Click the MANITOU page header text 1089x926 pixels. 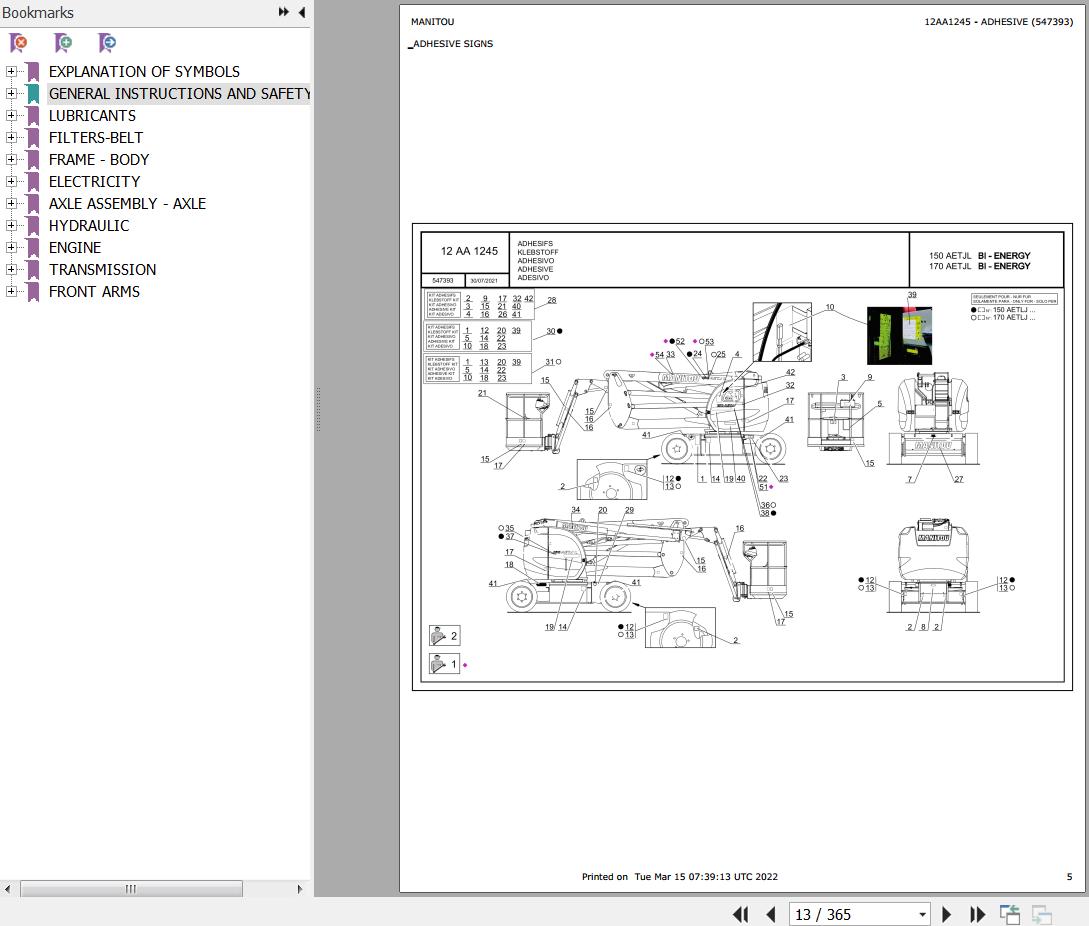(x=432, y=22)
